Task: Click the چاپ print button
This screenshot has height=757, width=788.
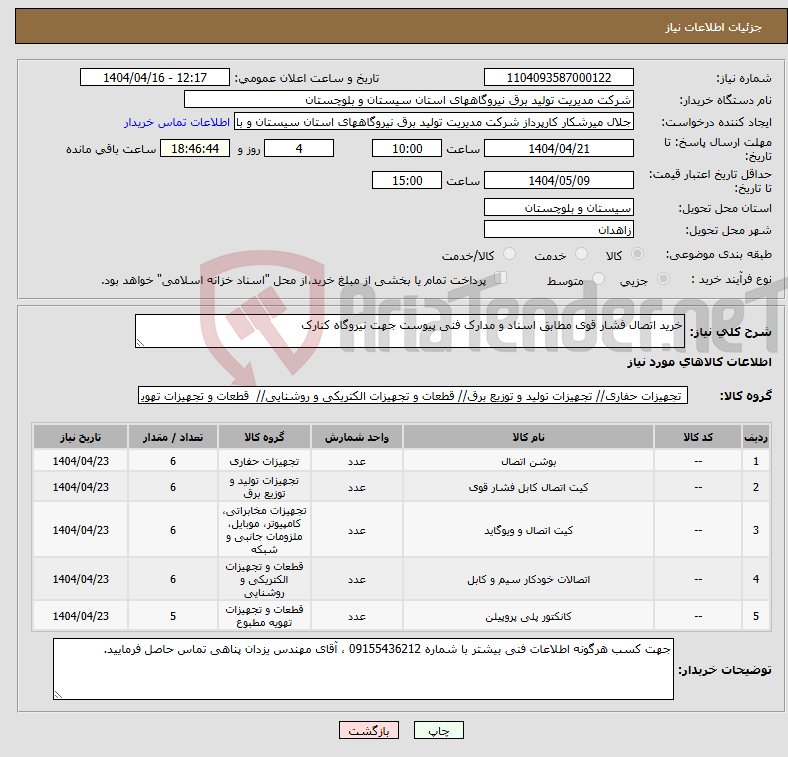Action: pyautogui.click(x=439, y=730)
